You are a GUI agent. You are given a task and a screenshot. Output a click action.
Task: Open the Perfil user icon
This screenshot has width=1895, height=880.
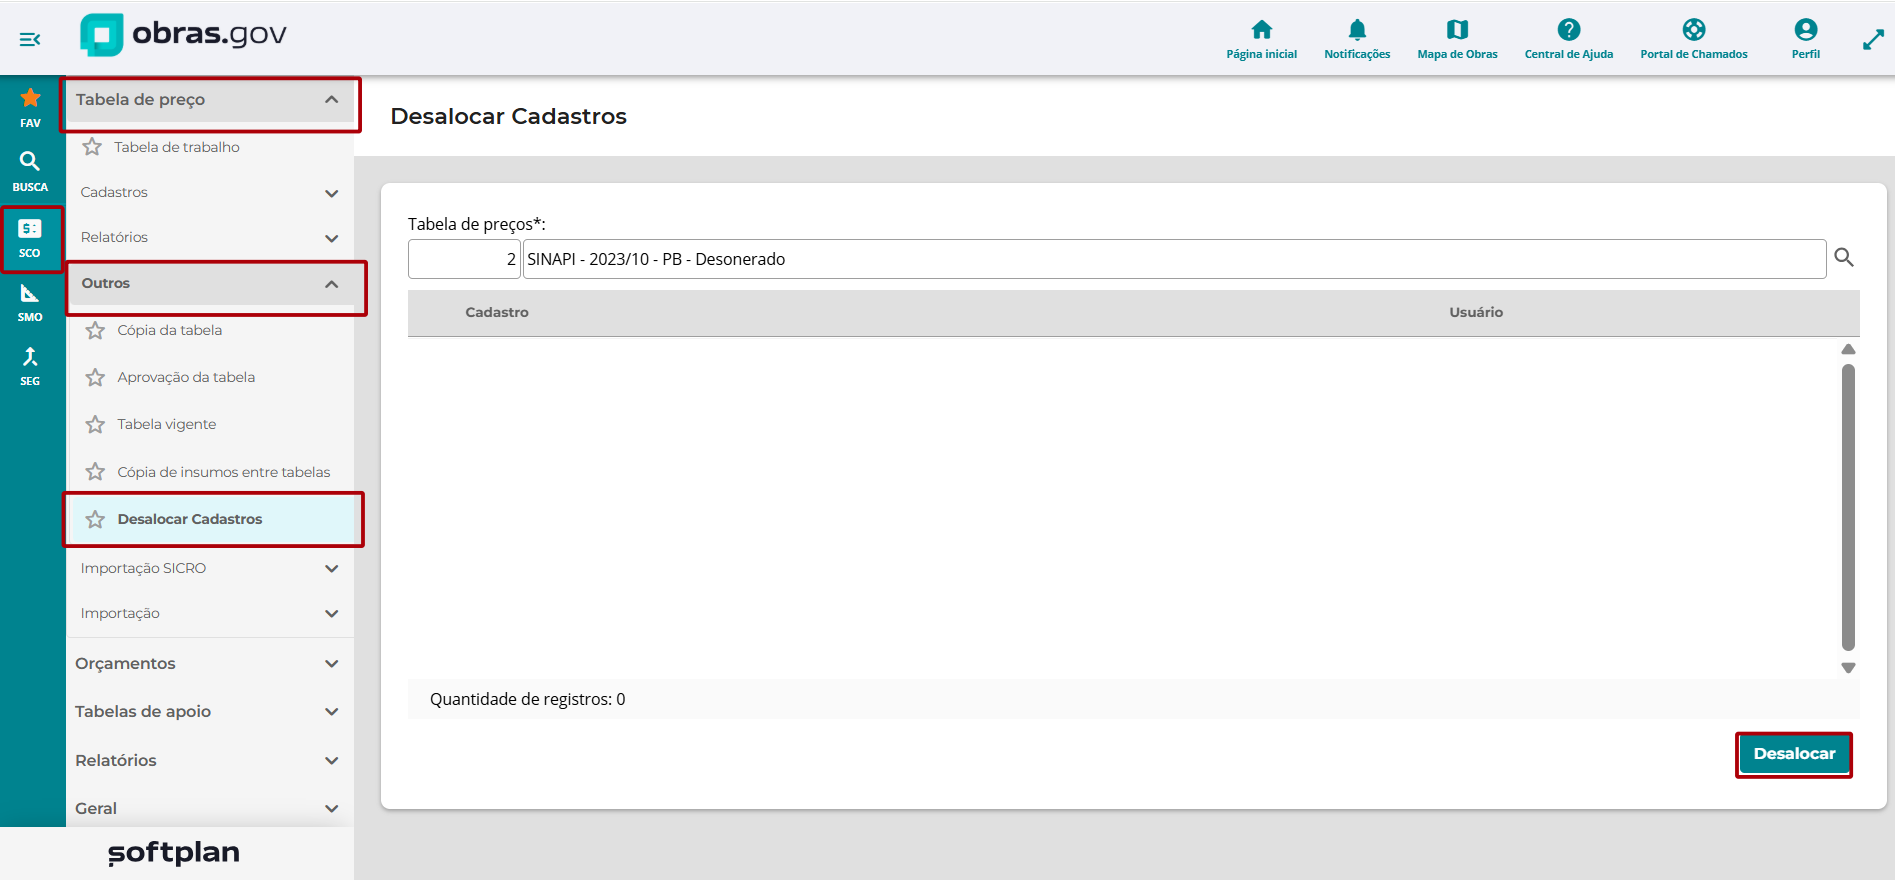(1806, 29)
